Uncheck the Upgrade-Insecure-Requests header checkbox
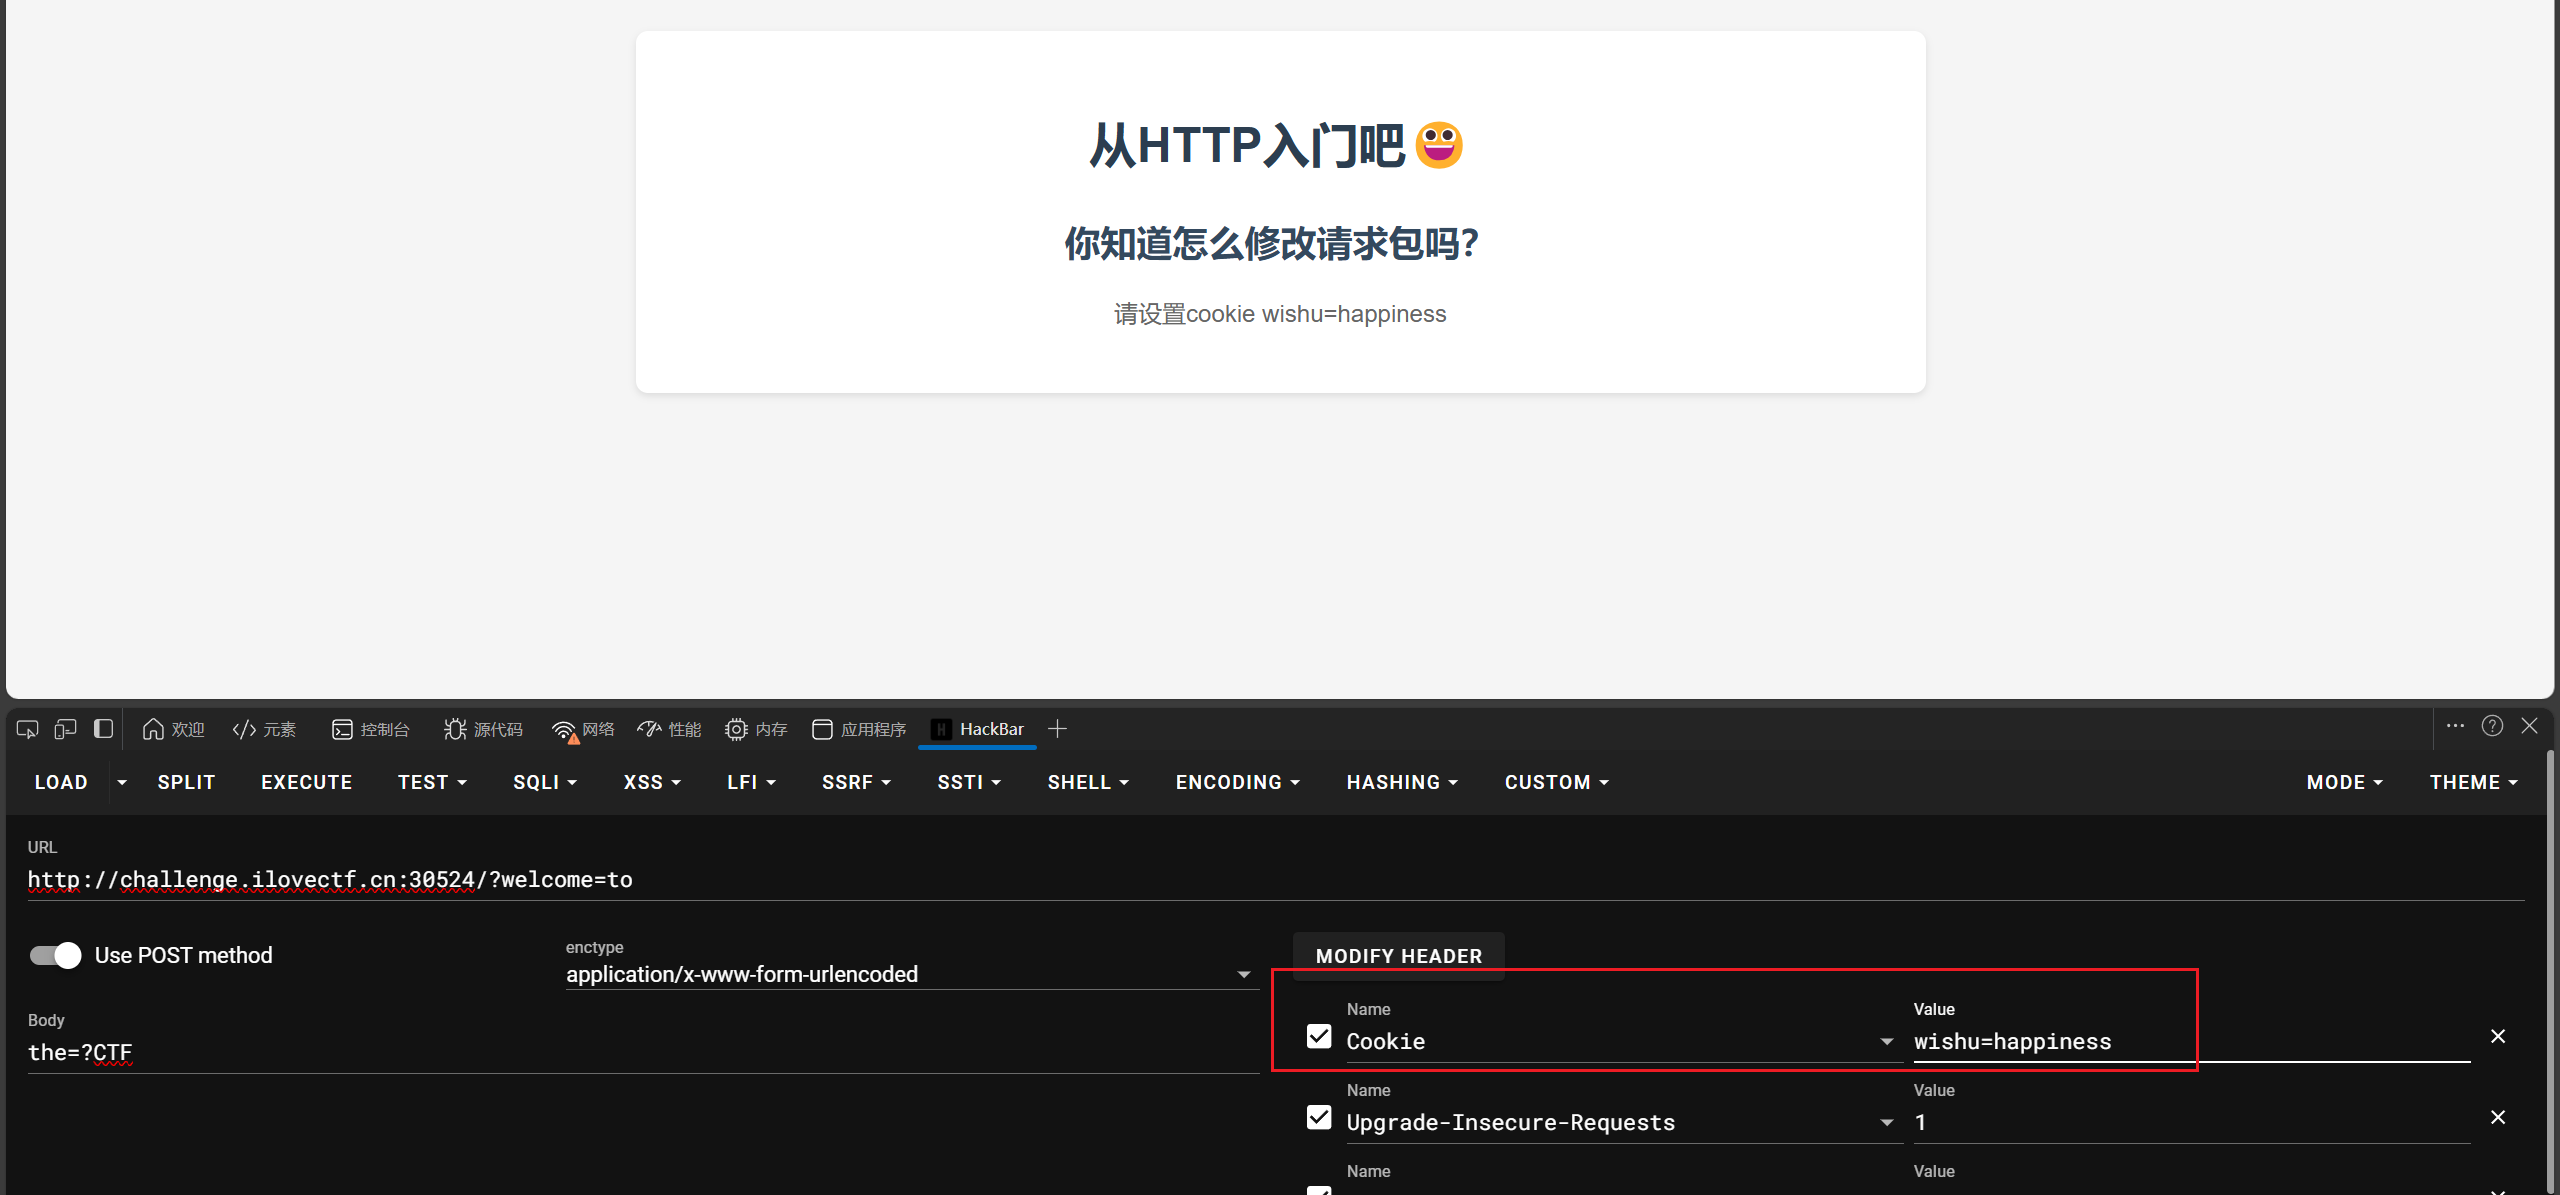The width and height of the screenshot is (2560, 1195). (x=1319, y=1117)
